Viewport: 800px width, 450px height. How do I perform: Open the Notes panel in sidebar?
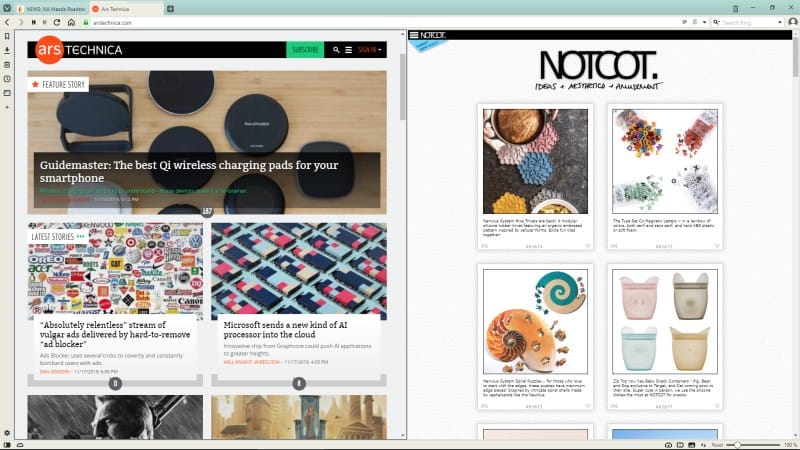[x=7, y=65]
